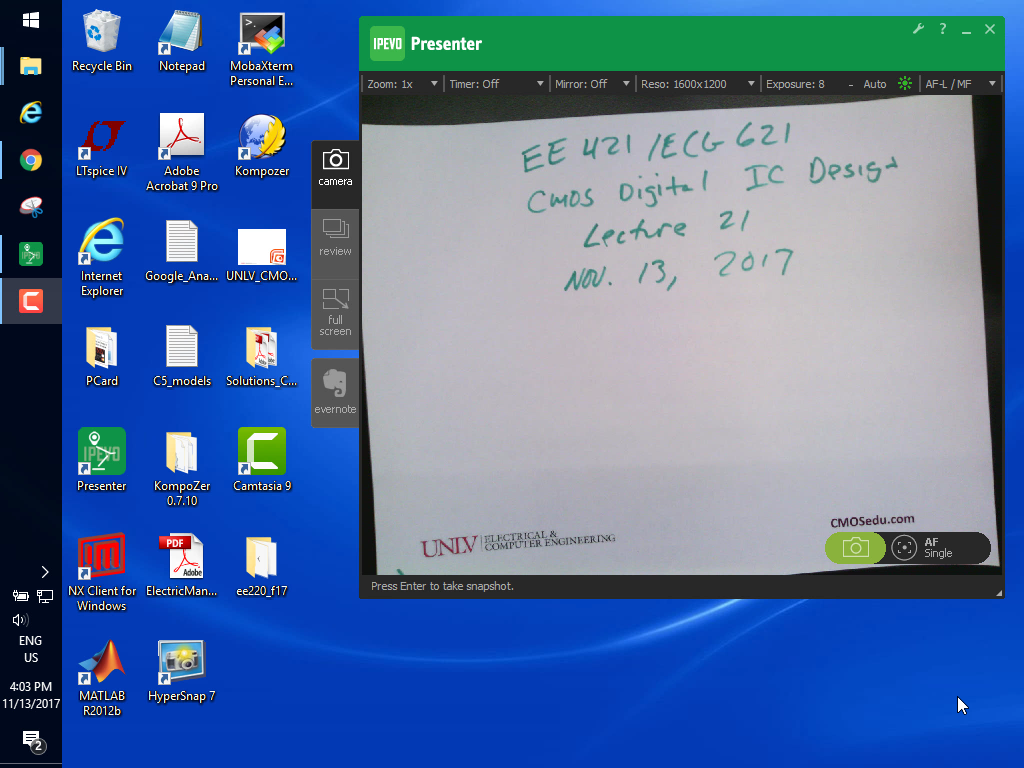The width and height of the screenshot is (1024, 768).
Task: Take a snapshot with the green camera button
Action: tap(855, 547)
